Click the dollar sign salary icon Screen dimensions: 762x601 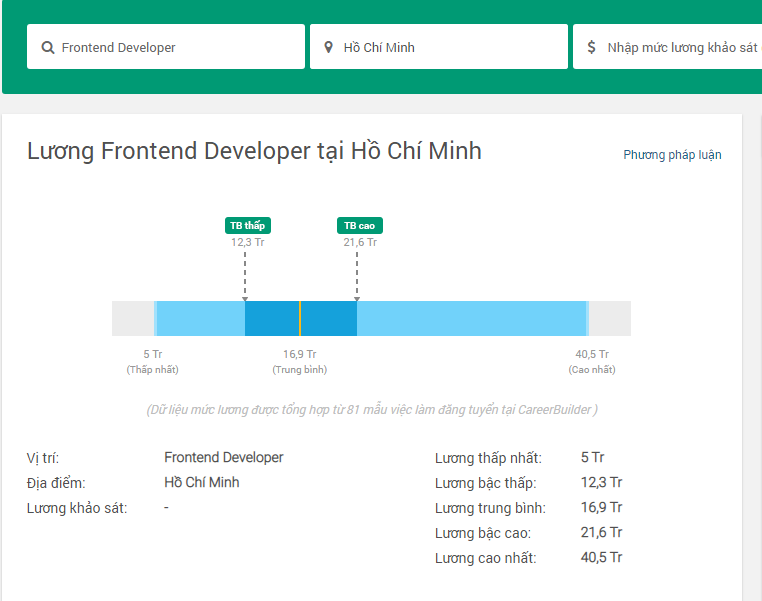(x=591, y=47)
